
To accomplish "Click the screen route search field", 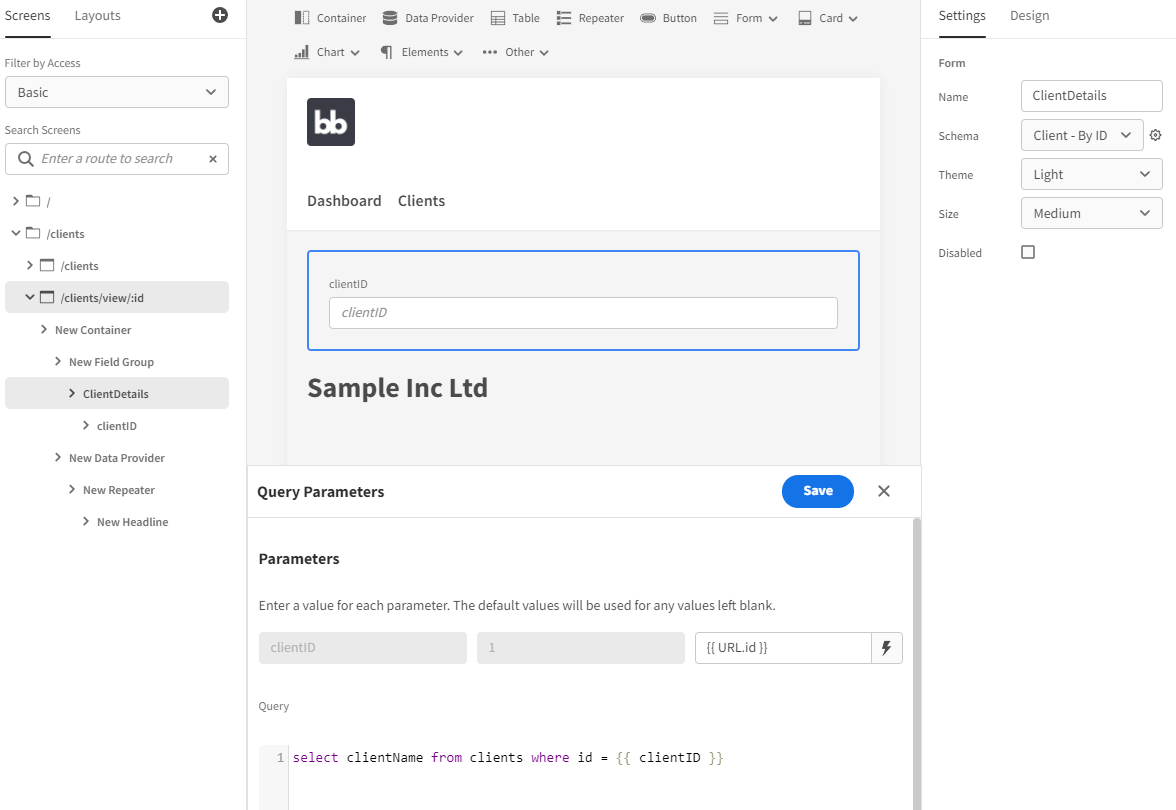I will (117, 159).
